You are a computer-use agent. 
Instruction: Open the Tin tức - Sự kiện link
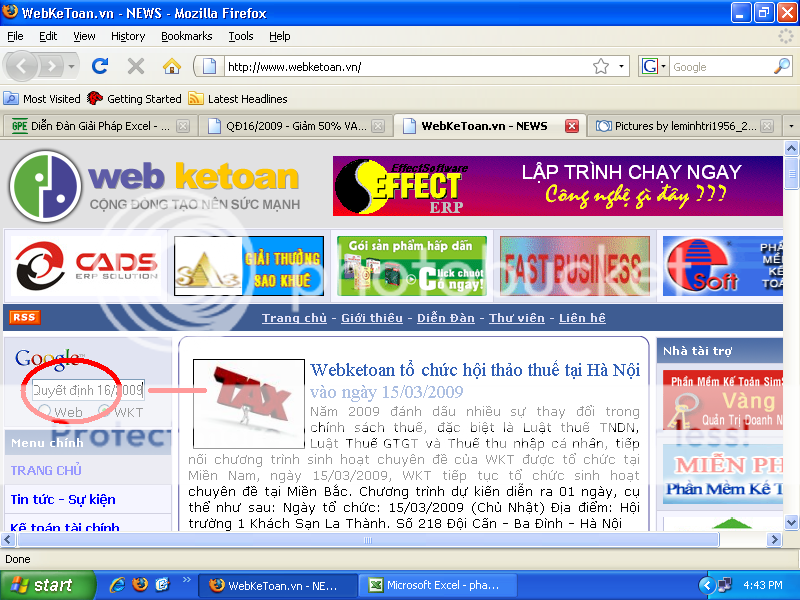click(x=63, y=499)
